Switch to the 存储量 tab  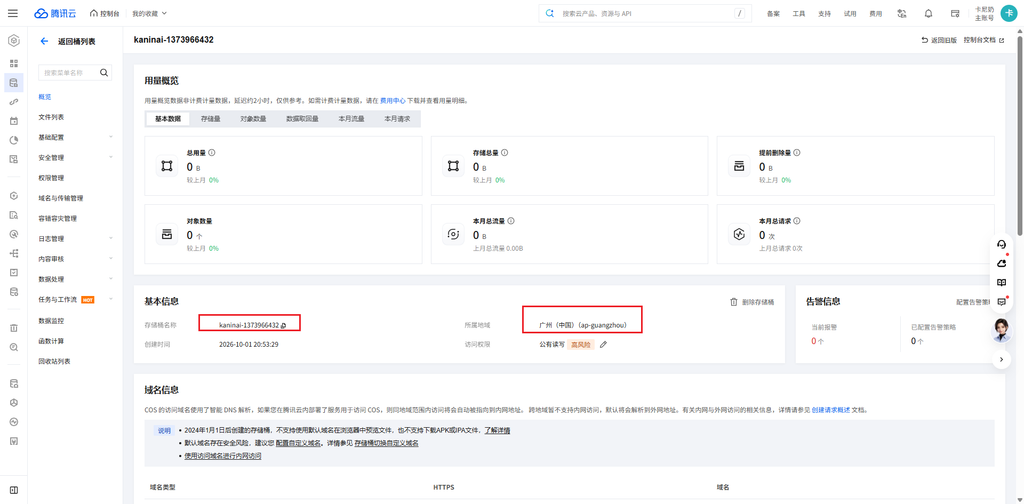point(210,119)
